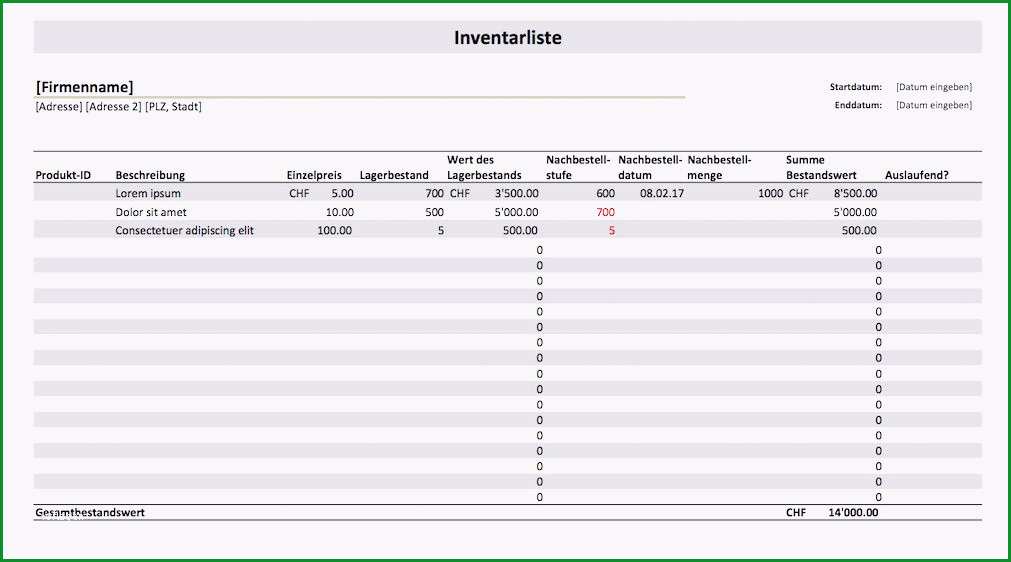The image size is (1011, 562).
Task: Select stock value 3'500.00 cell
Action: (x=516, y=193)
